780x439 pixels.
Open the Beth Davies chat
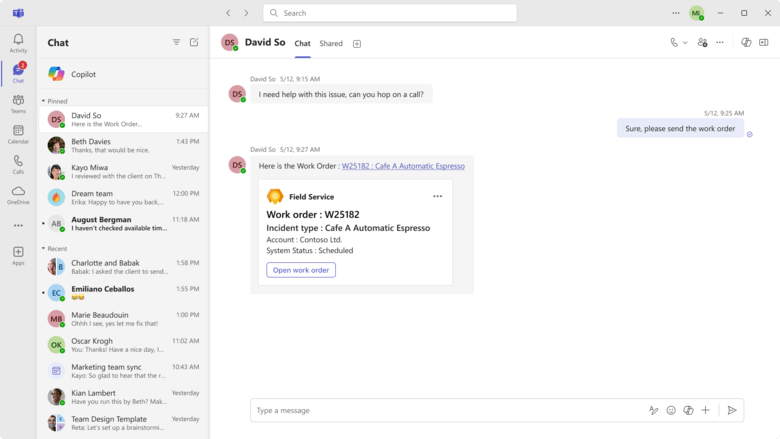123,145
